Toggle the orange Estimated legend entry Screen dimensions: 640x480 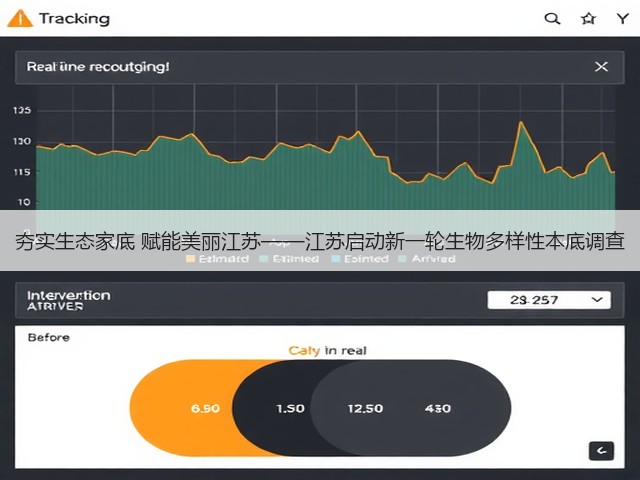(217, 259)
